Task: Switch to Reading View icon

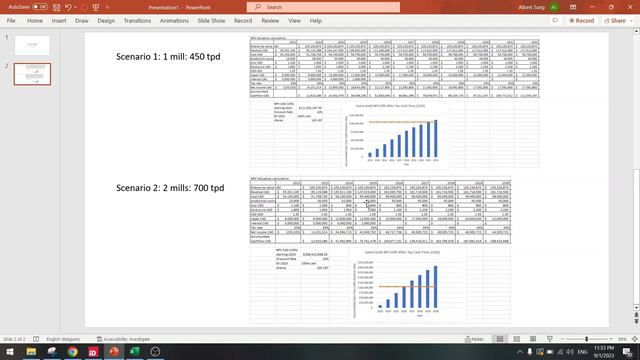Action: (533, 339)
